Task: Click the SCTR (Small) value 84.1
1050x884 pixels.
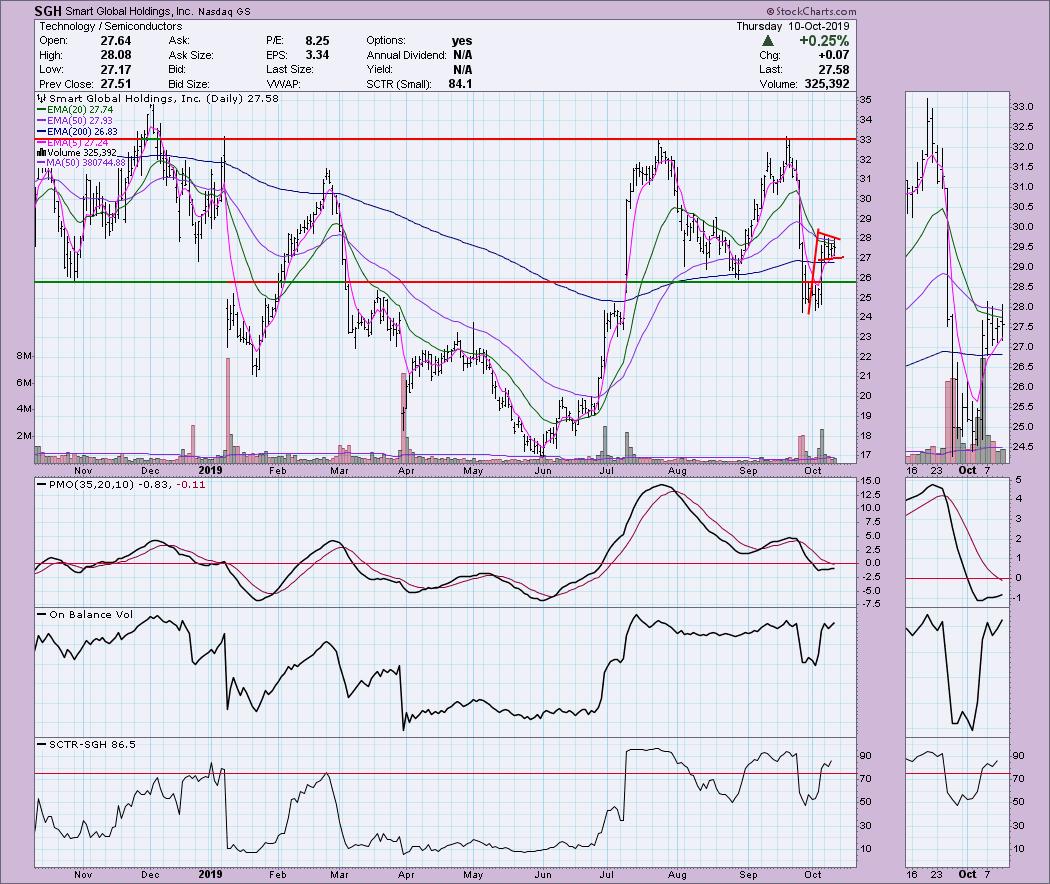Action: [460, 84]
